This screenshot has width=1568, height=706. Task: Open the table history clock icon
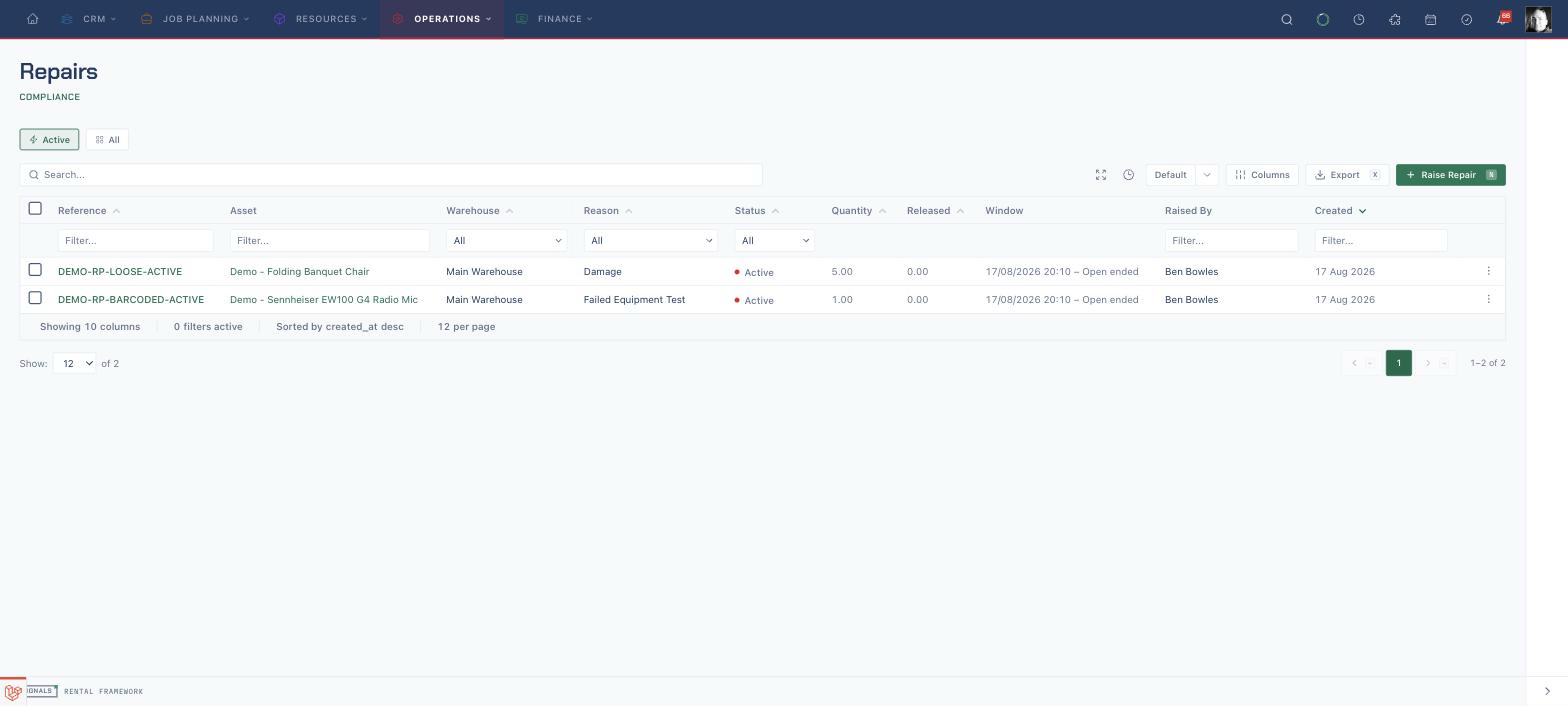pos(1128,175)
